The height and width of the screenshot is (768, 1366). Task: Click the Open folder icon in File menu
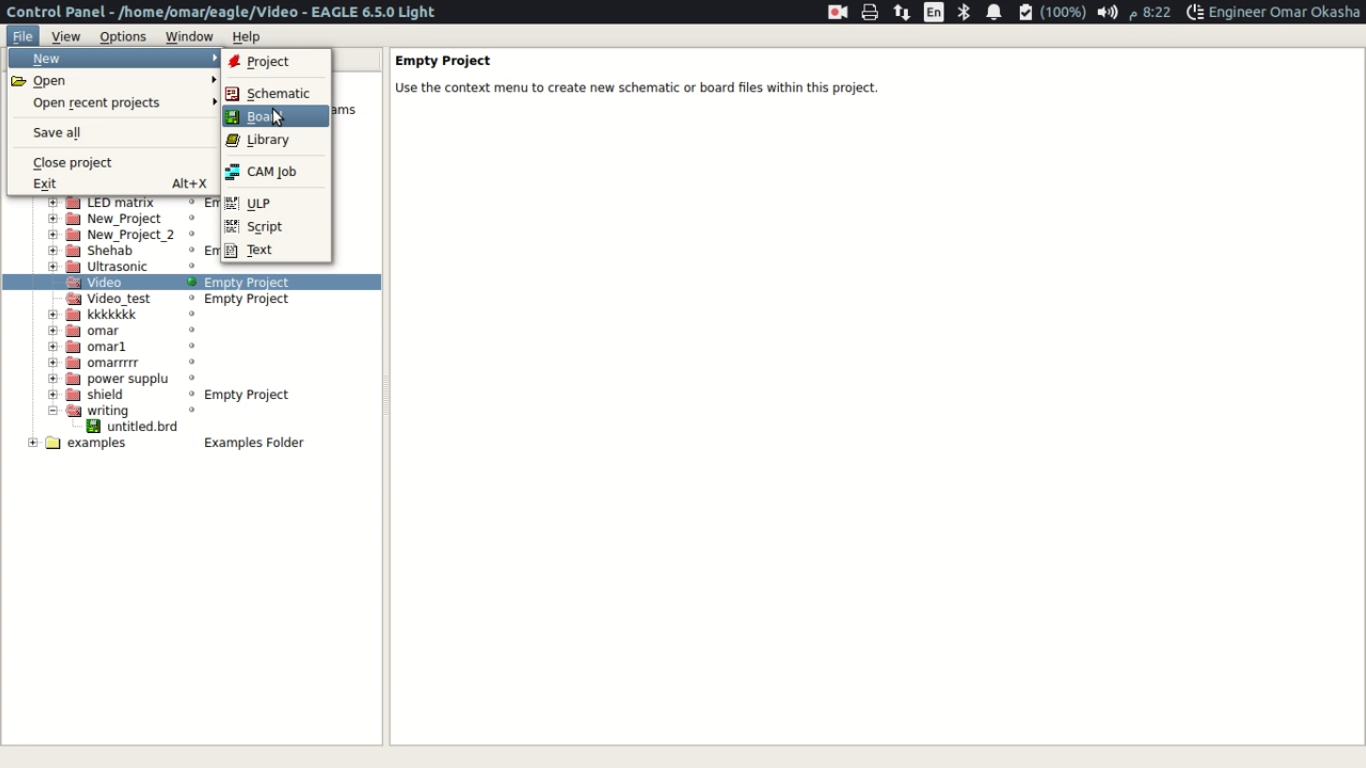point(19,81)
